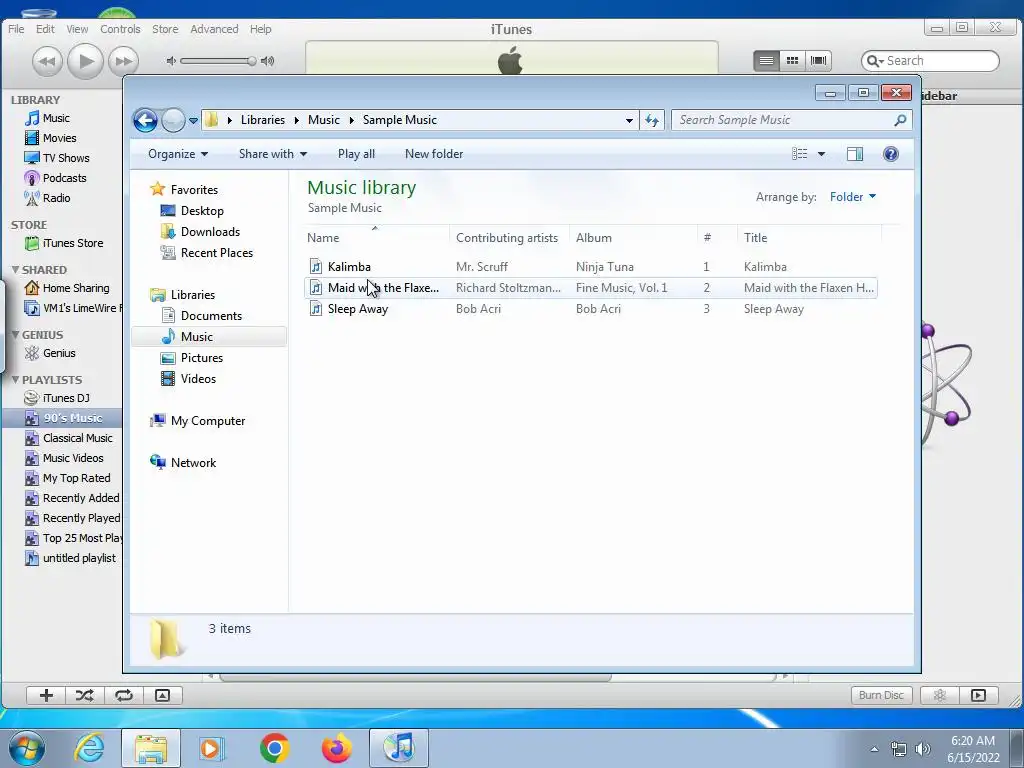Screen dimensions: 1024x768
Task: Open Explorer Help
Action: (x=891, y=154)
